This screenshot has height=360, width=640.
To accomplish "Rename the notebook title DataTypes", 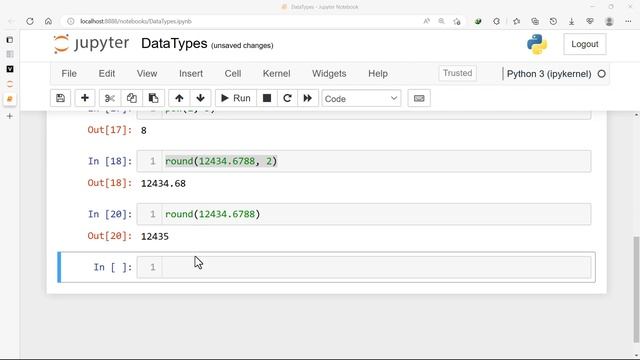I will (x=174, y=44).
